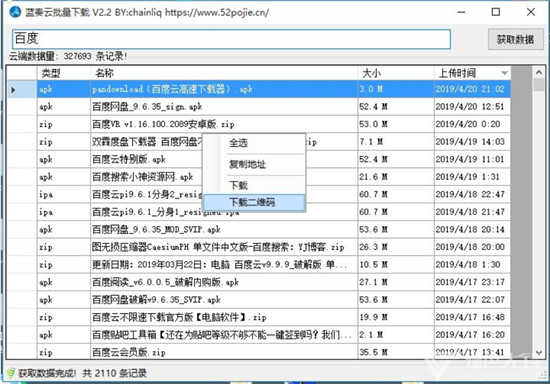This screenshot has height=384, width=550.
Task: Click the 7.1 M size cell
Action: coord(396,142)
